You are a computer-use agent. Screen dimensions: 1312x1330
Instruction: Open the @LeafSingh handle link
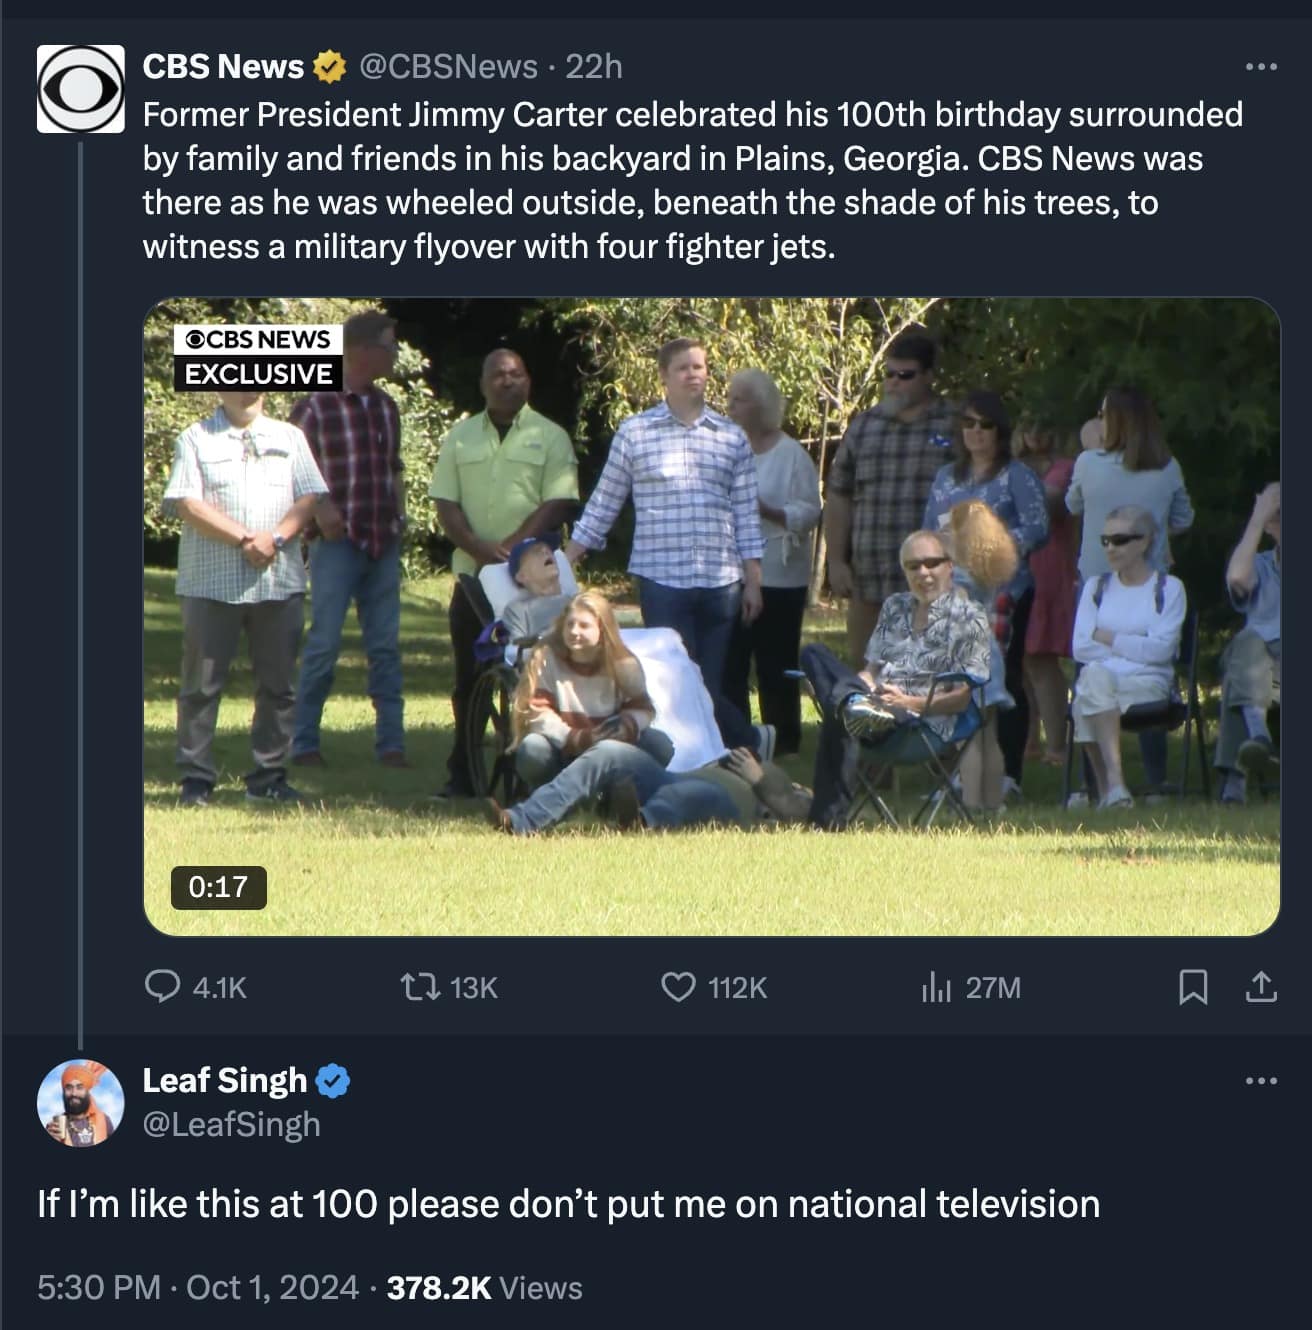232,1125
